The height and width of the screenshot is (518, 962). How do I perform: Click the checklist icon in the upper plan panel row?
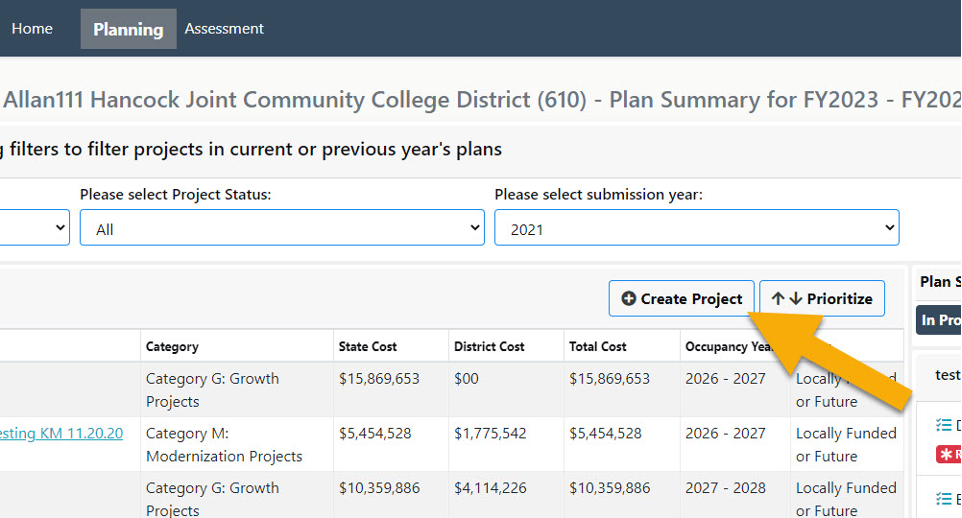tap(944, 425)
